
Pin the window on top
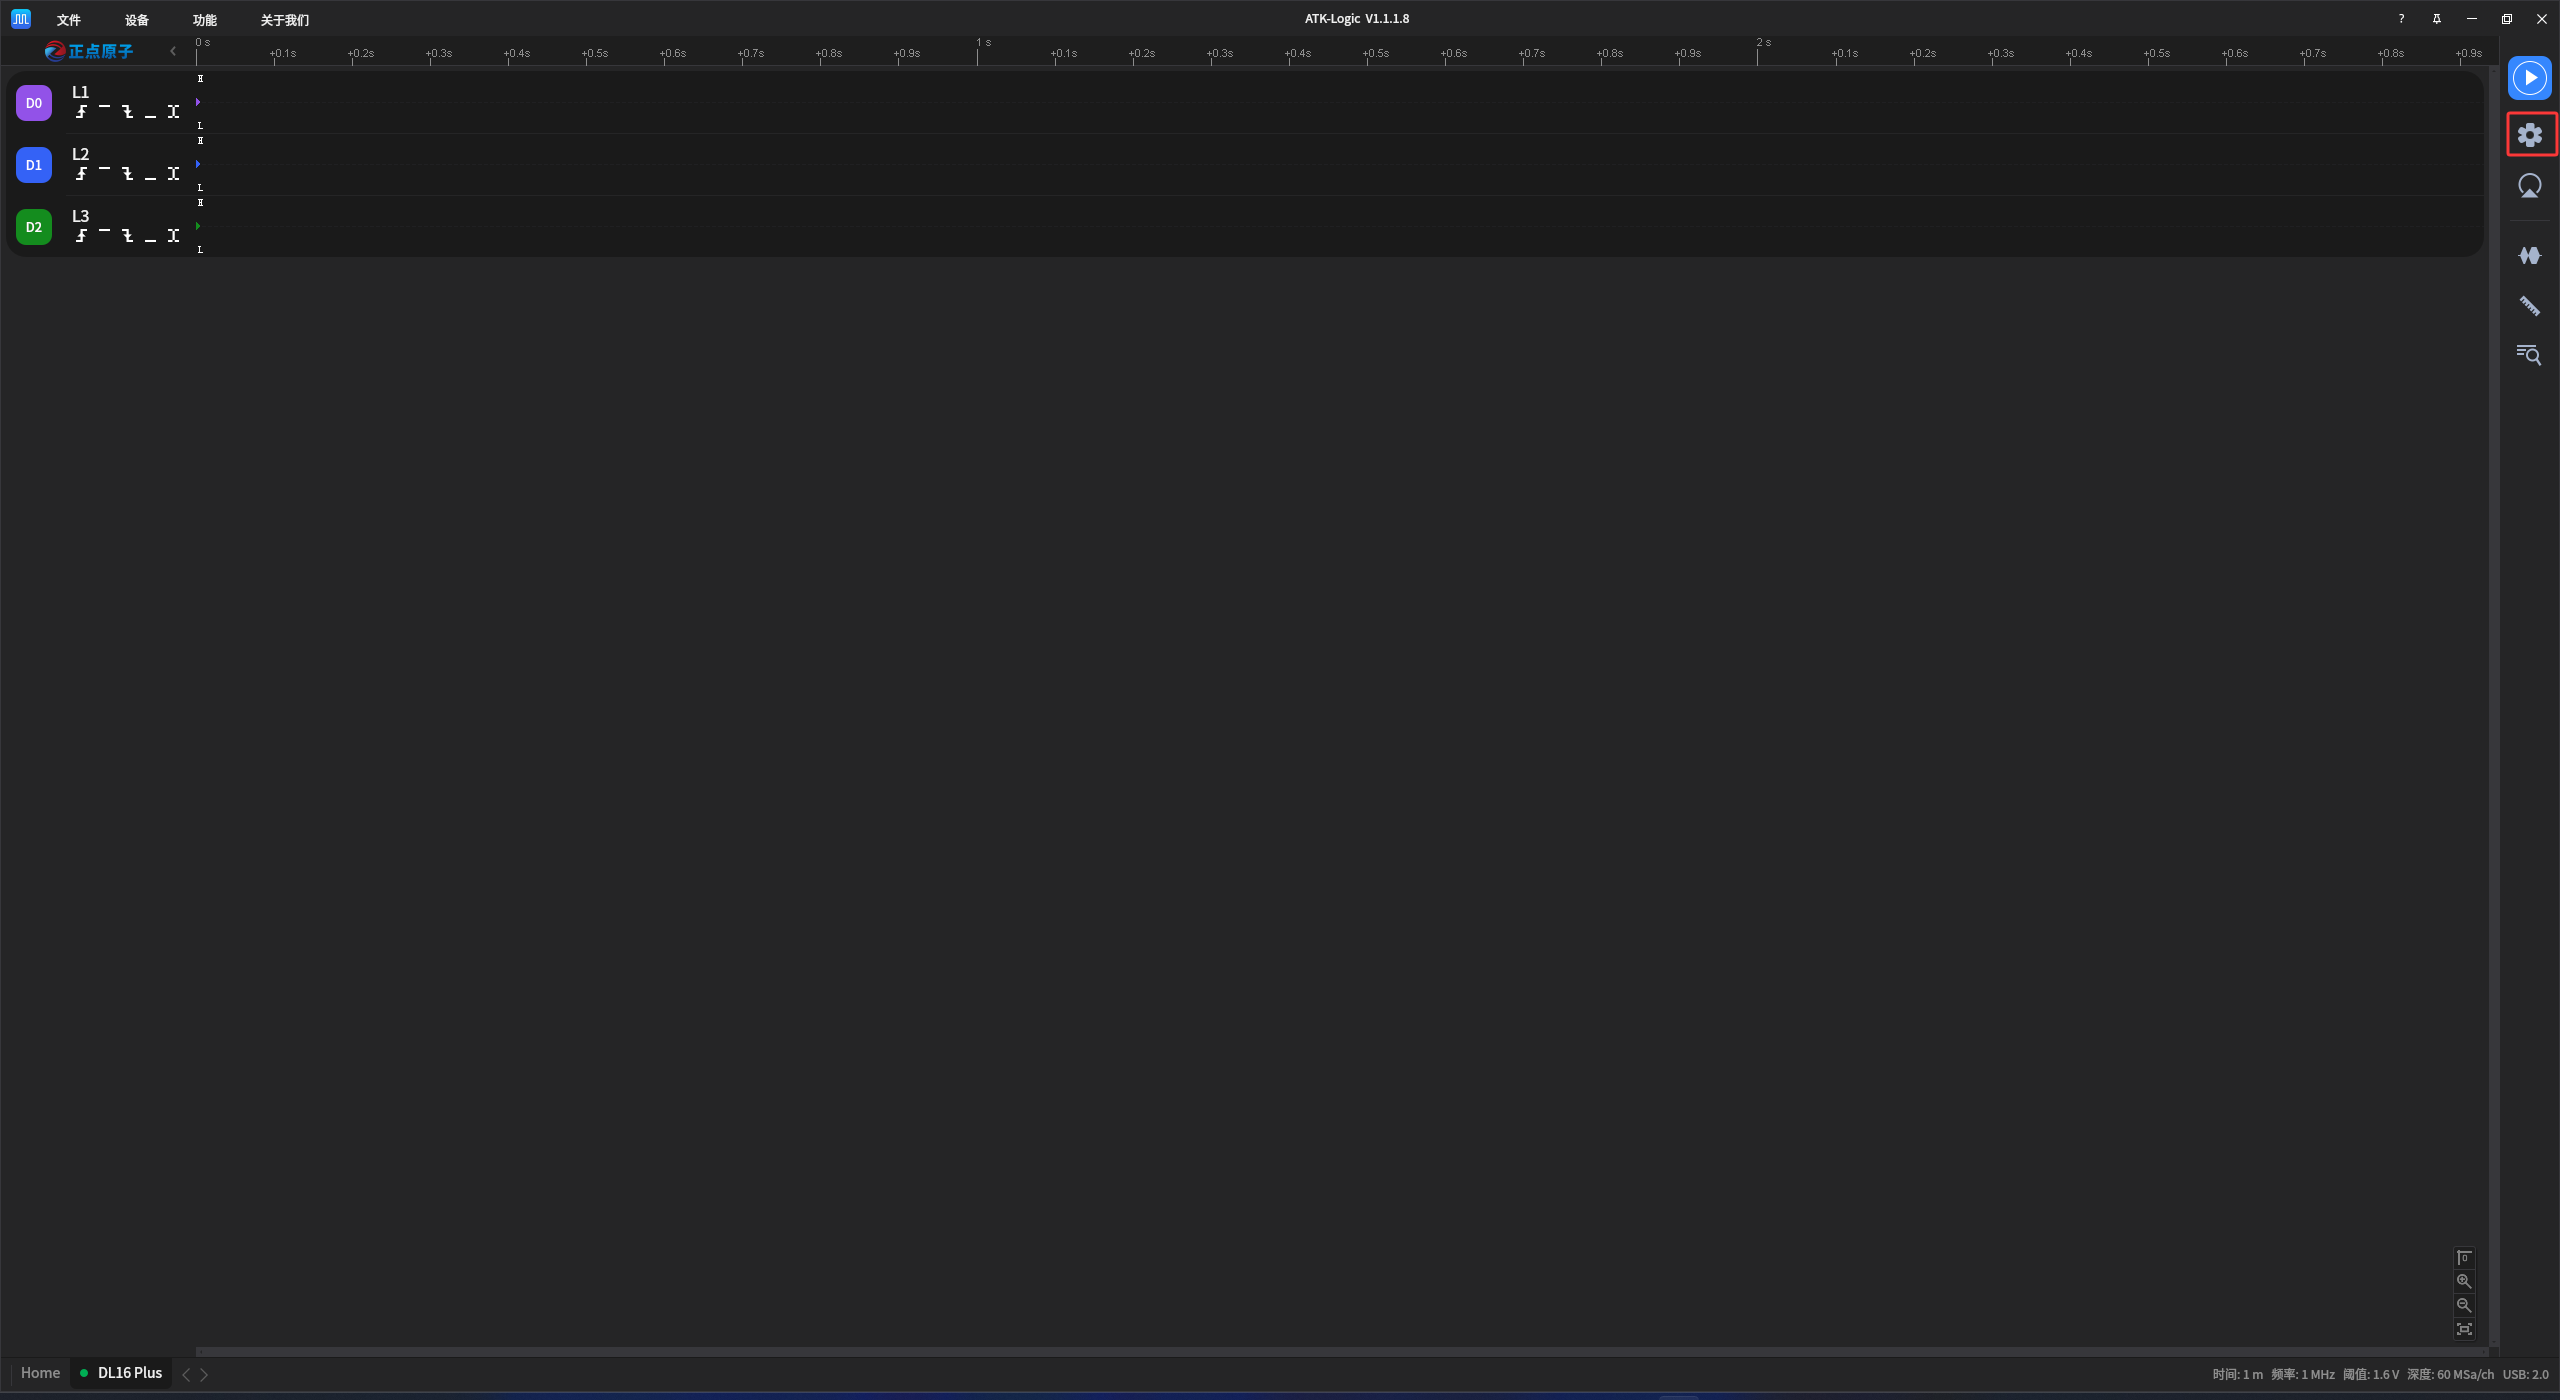2437,19
